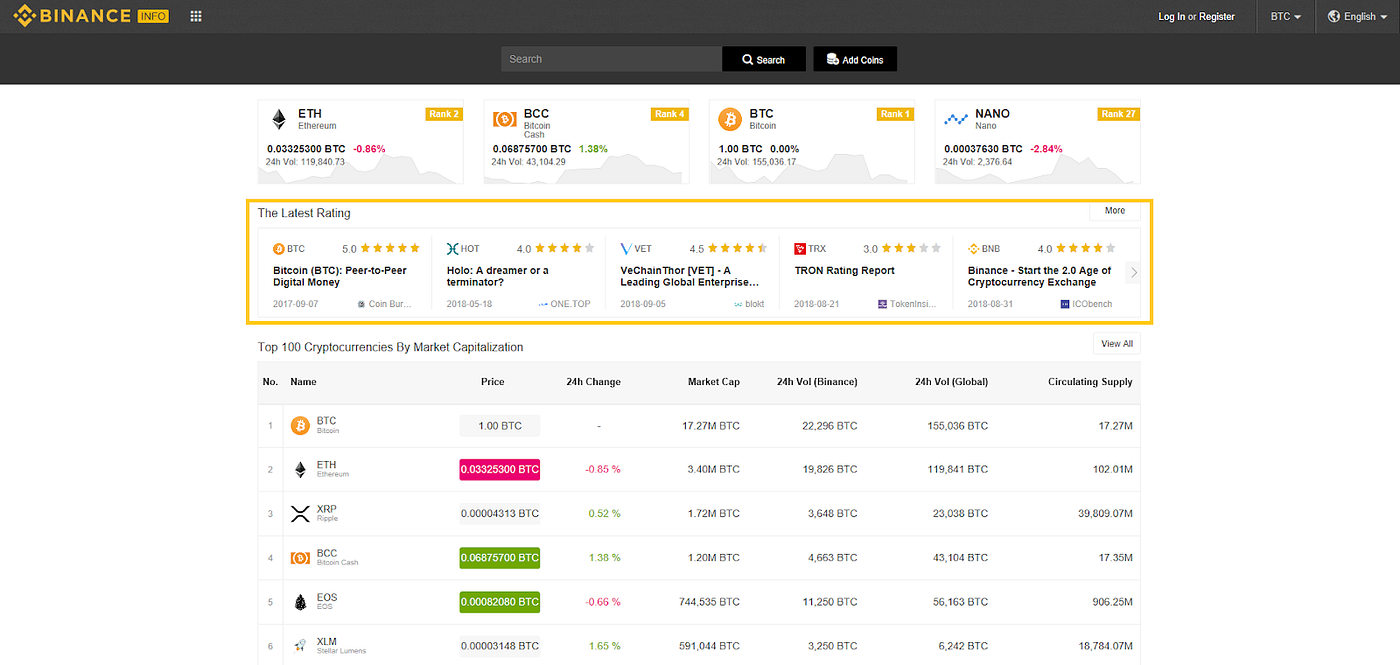The height and width of the screenshot is (665, 1400).
Task: Click the Log In link
Action: 1170,16
